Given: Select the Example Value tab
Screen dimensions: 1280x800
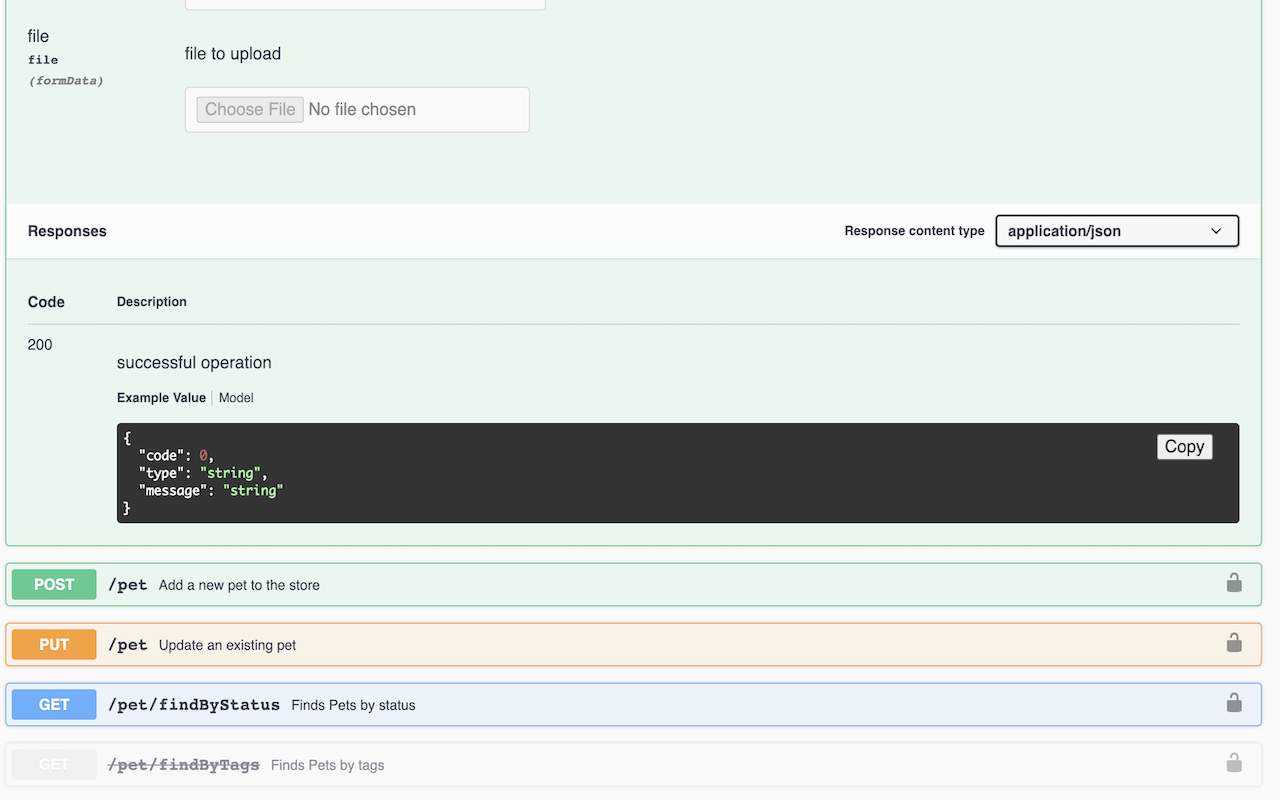Looking at the screenshot, I should point(161,398).
